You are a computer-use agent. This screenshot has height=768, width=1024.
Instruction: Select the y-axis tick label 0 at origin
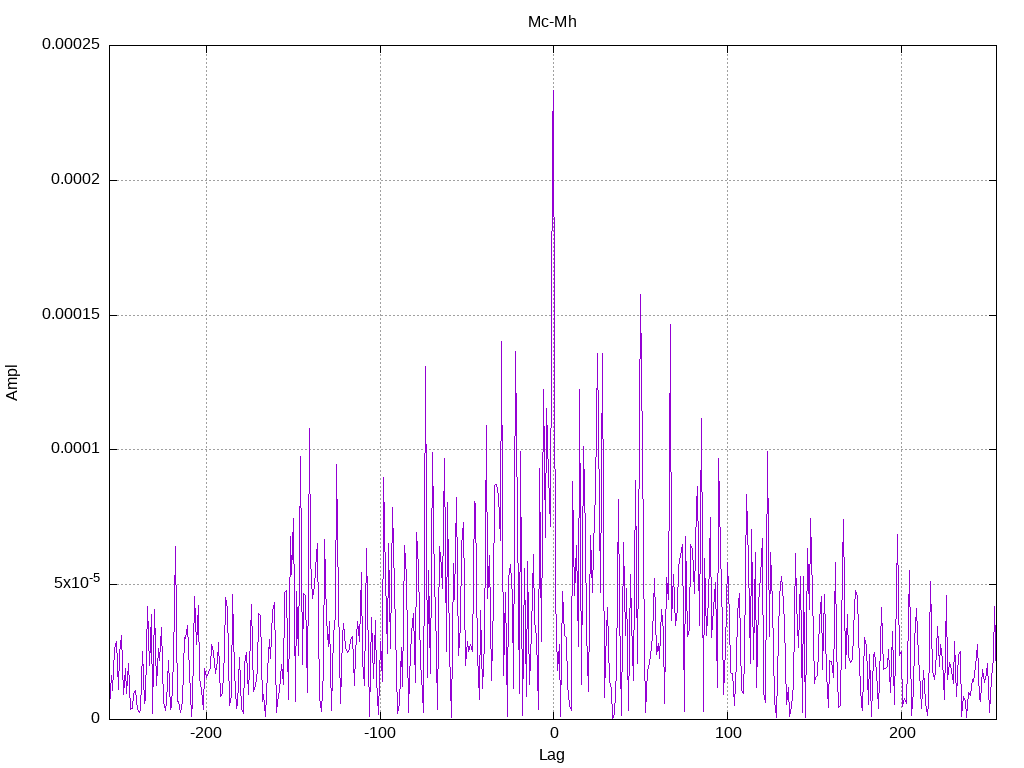(95, 718)
